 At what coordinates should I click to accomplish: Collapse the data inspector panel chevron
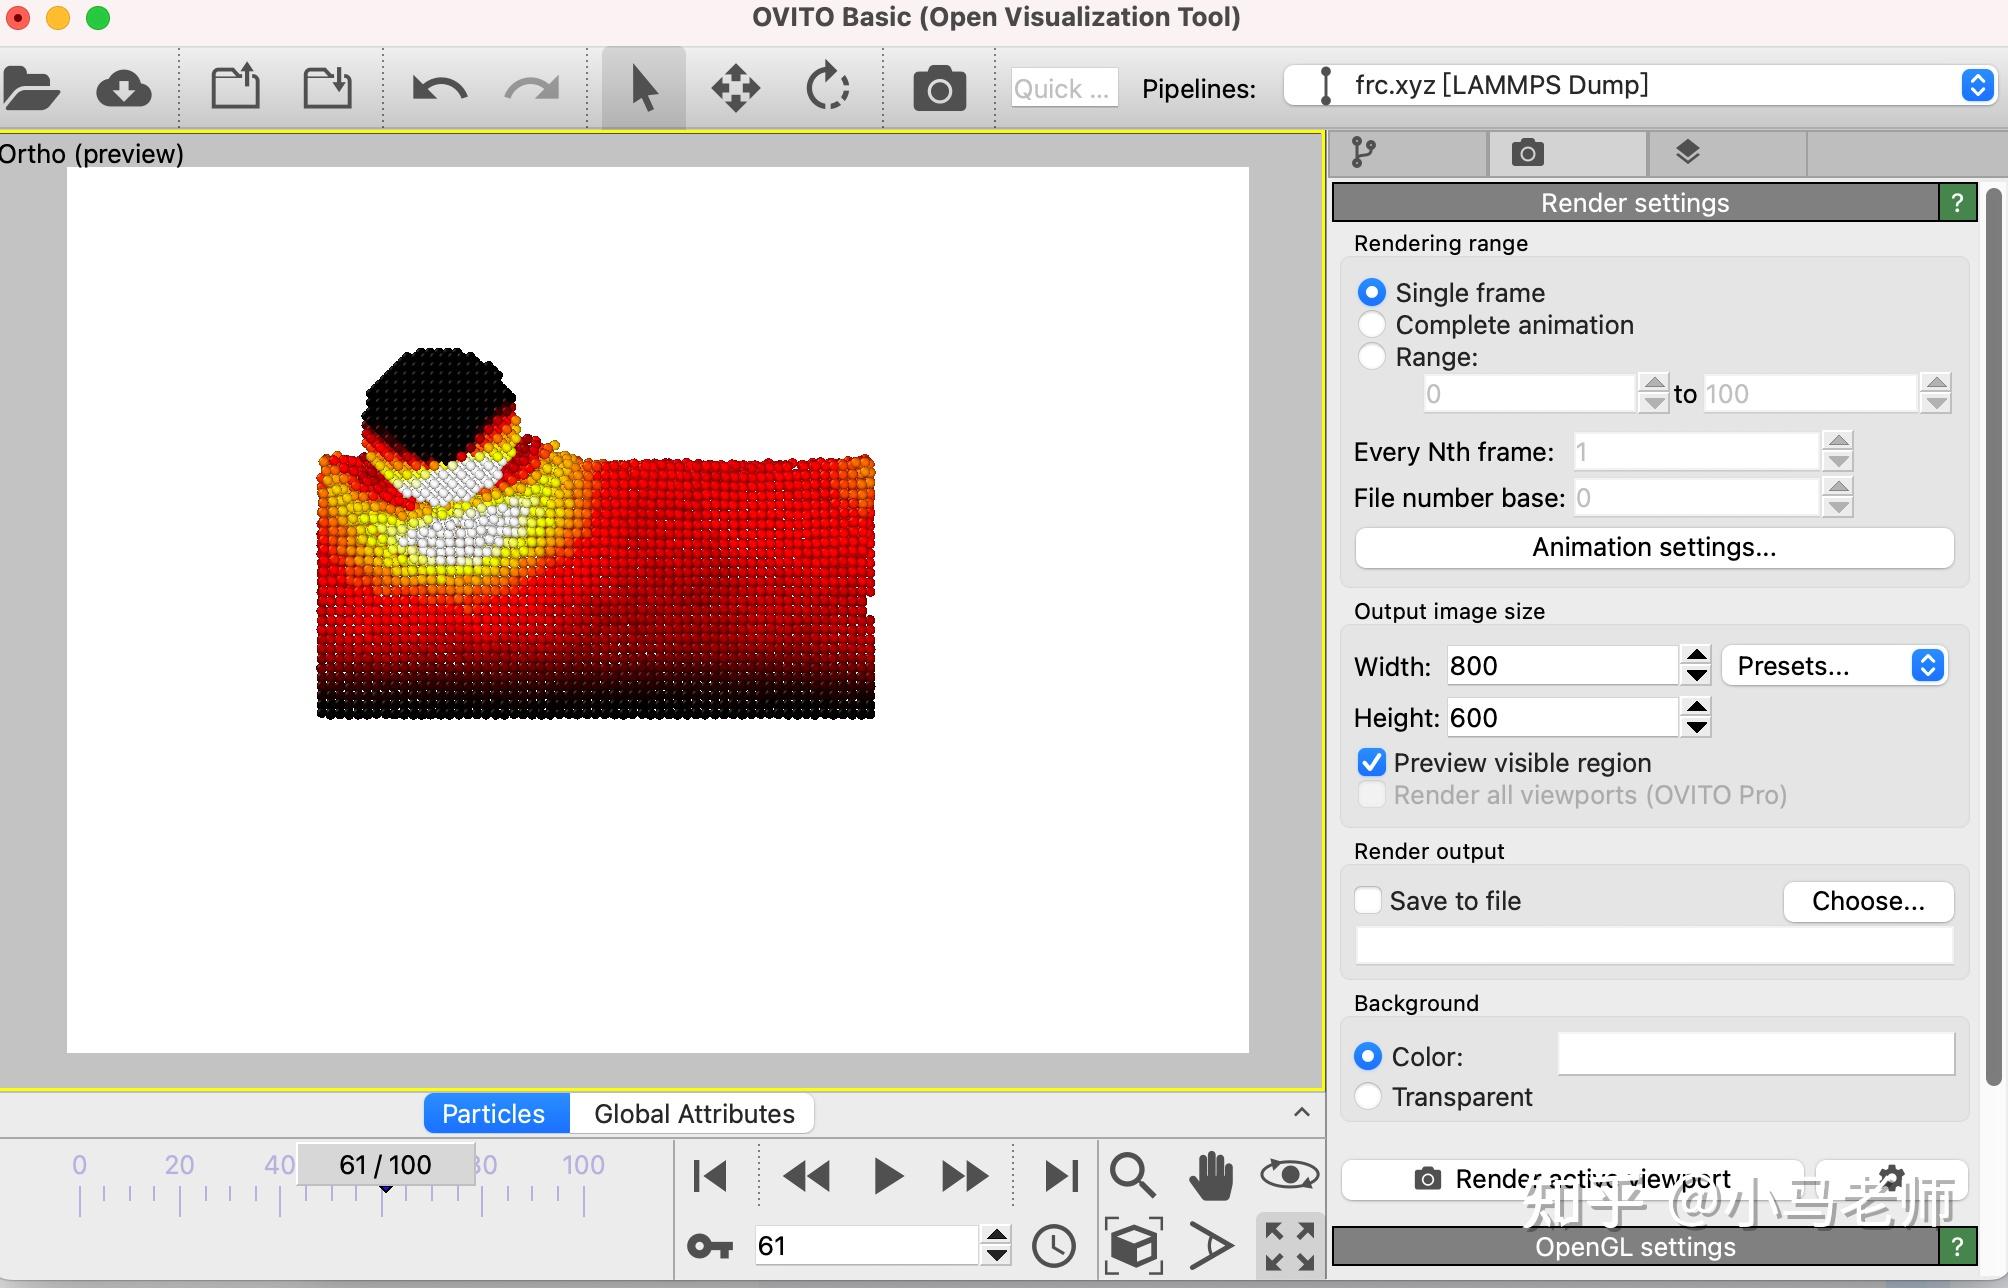(1301, 1113)
